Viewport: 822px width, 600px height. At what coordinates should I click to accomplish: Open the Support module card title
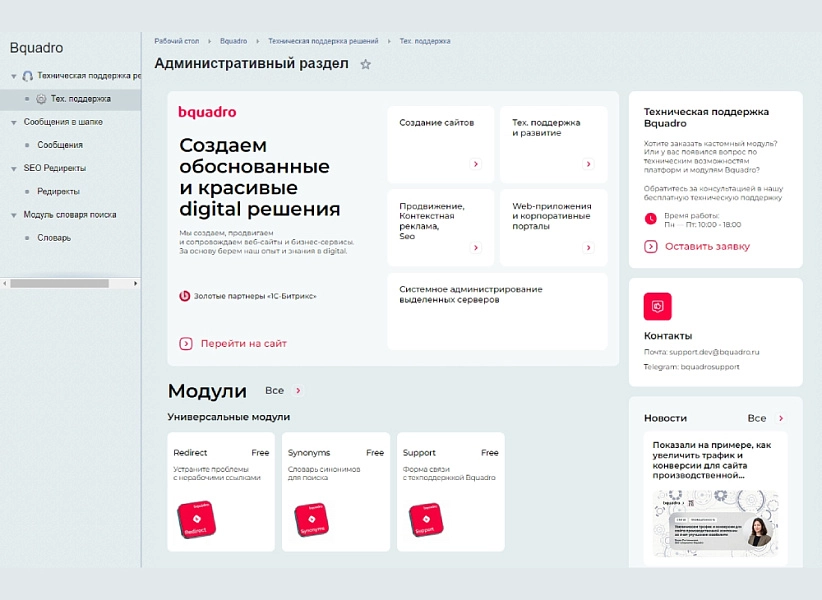[x=419, y=453]
